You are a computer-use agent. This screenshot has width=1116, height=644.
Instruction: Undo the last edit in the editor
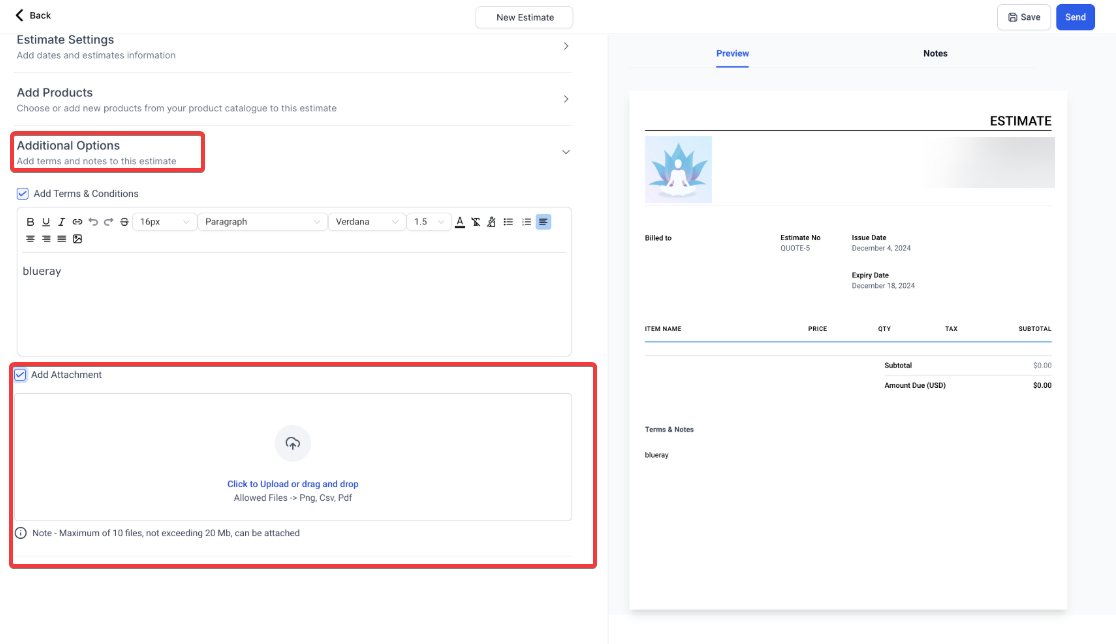click(x=93, y=222)
